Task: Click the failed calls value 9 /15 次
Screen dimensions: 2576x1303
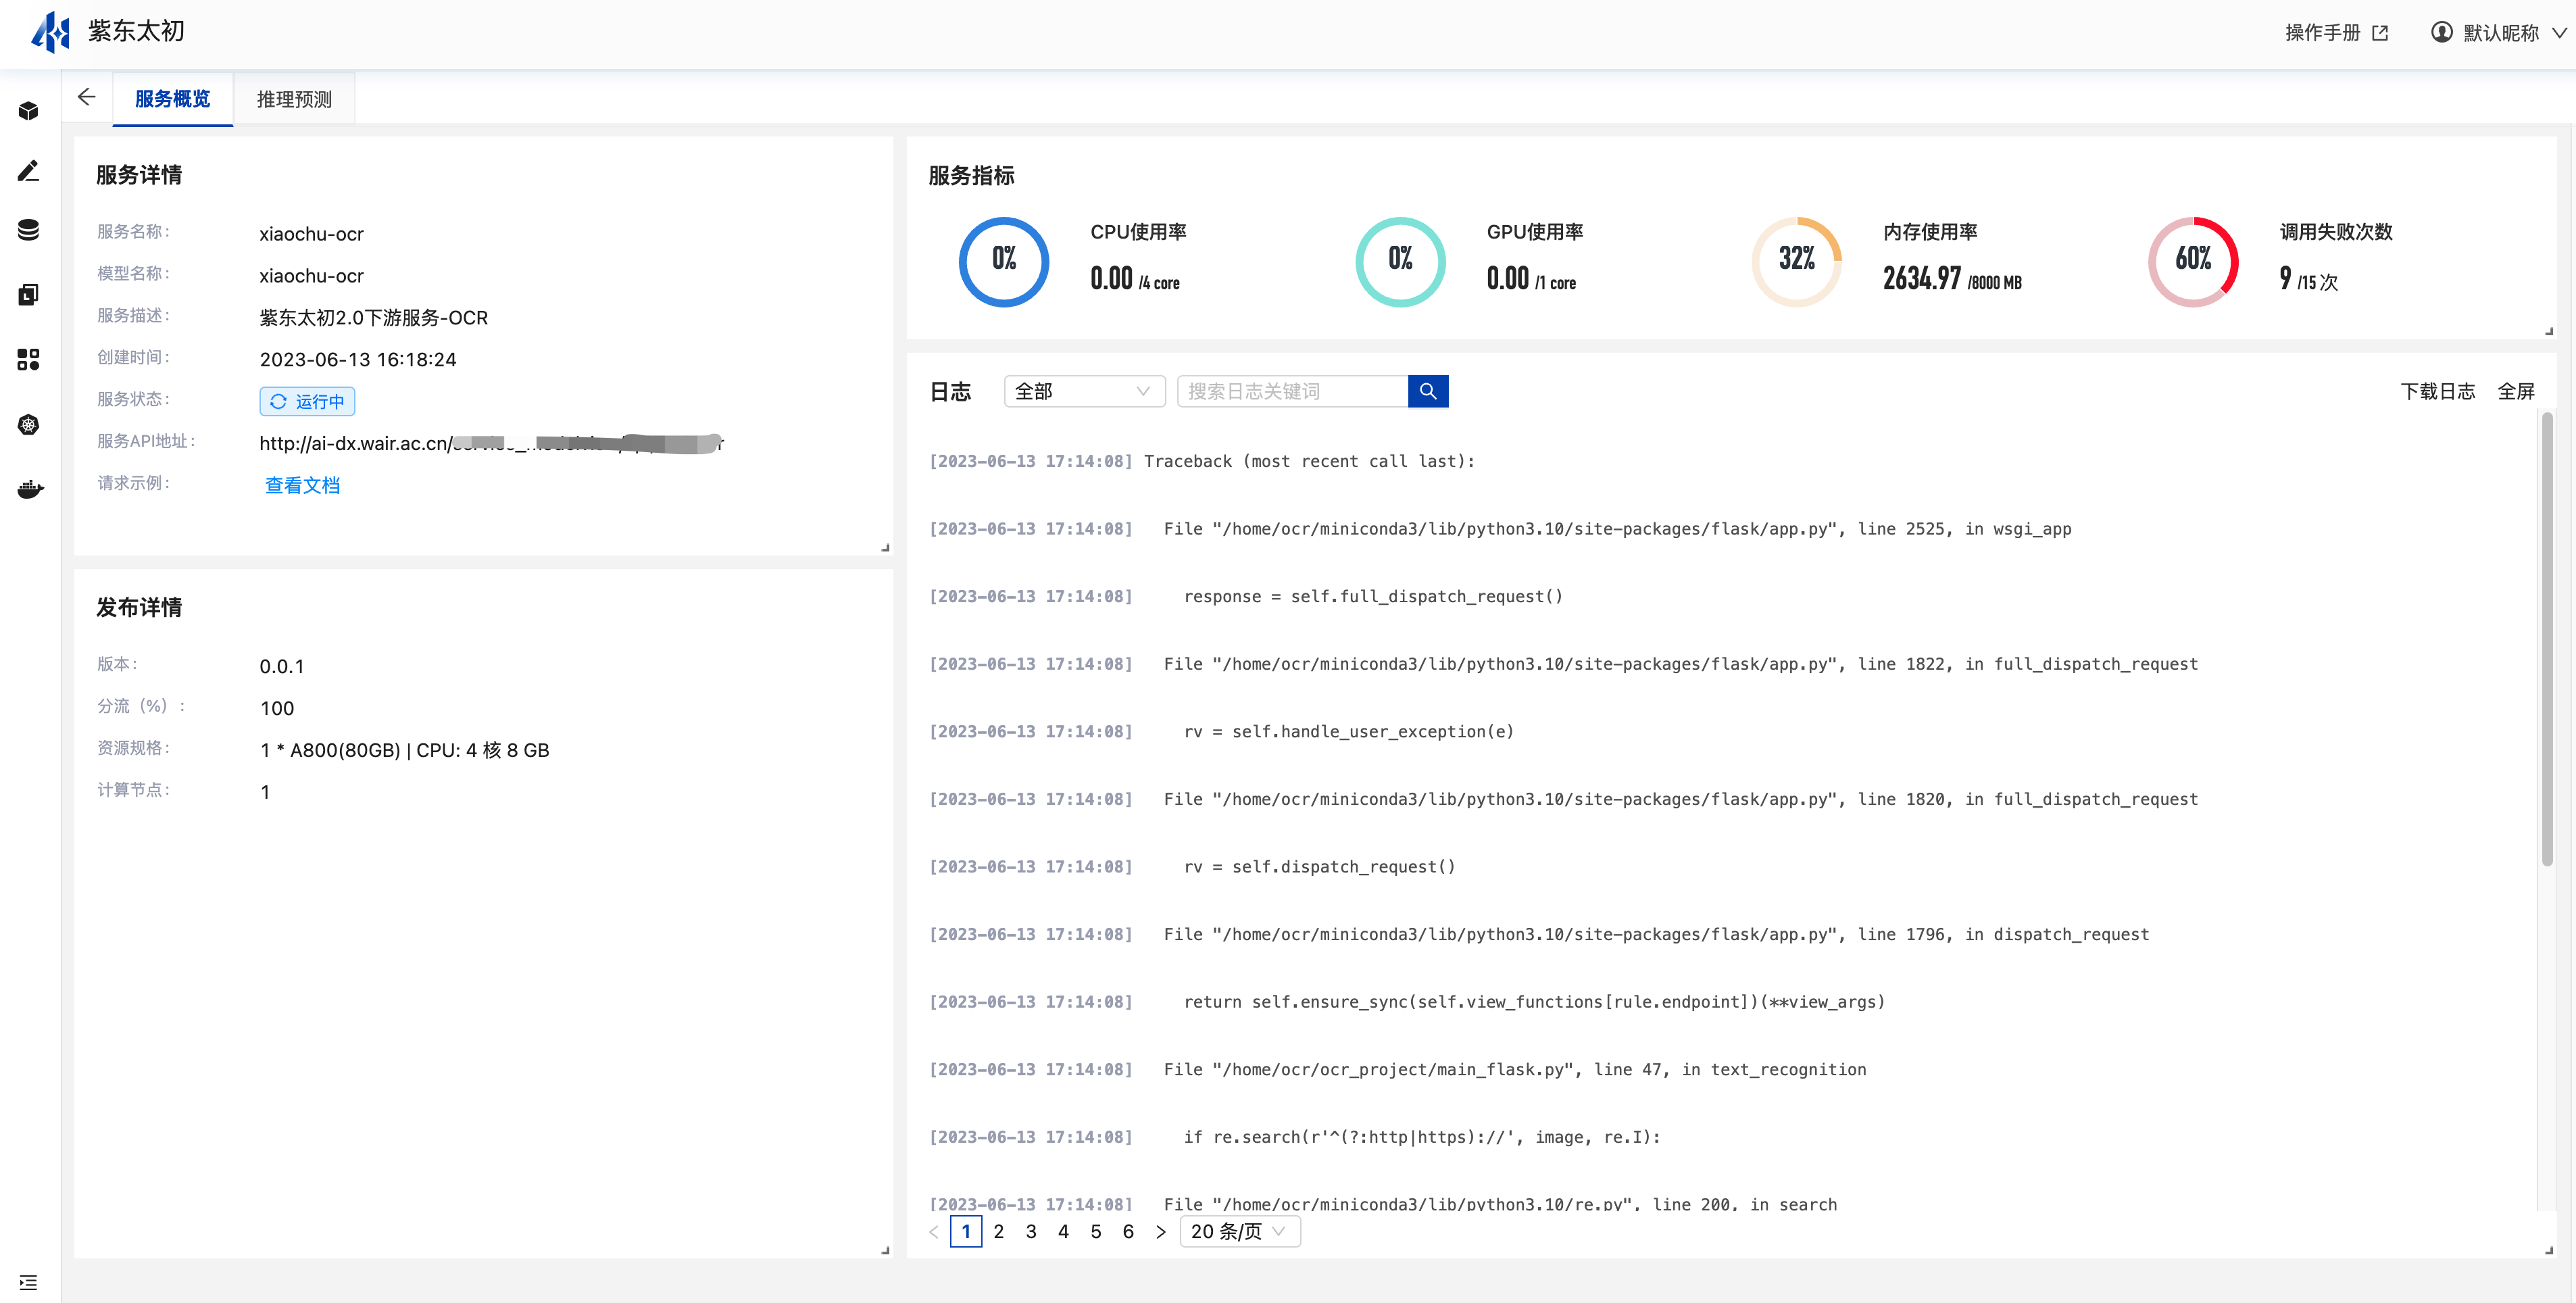Action: click(2309, 279)
